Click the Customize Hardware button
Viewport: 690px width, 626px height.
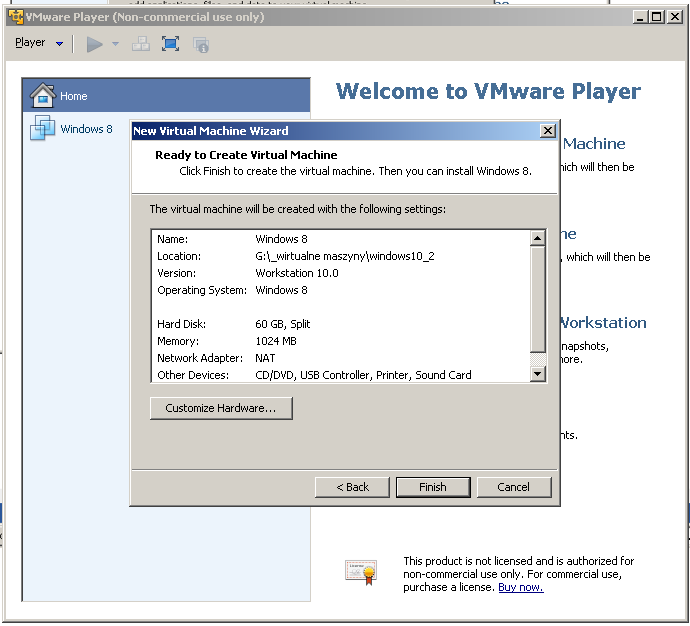click(221, 408)
